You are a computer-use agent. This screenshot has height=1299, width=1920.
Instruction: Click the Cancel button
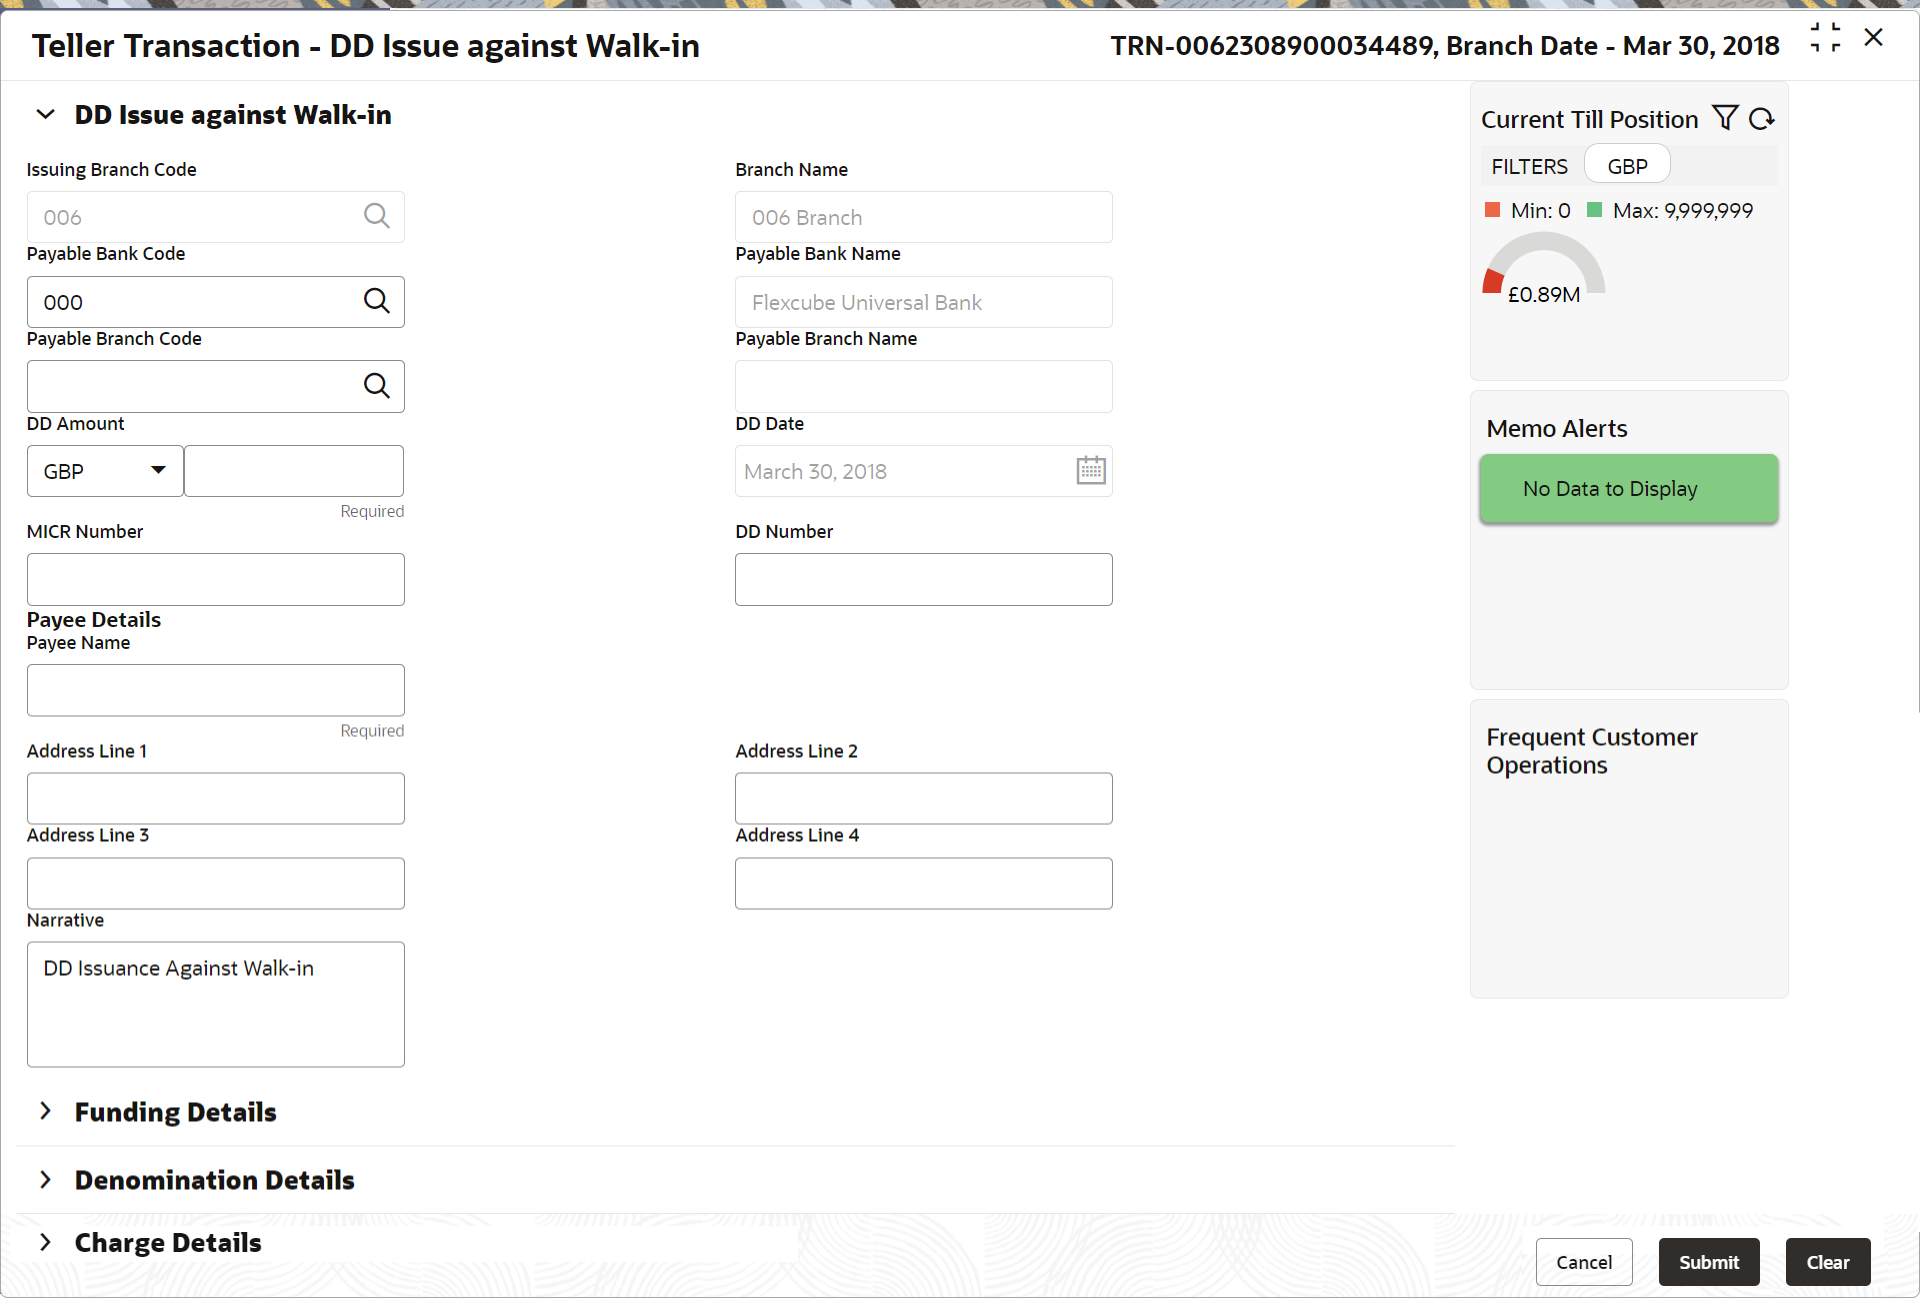pyautogui.click(x=1584, y=1262)
